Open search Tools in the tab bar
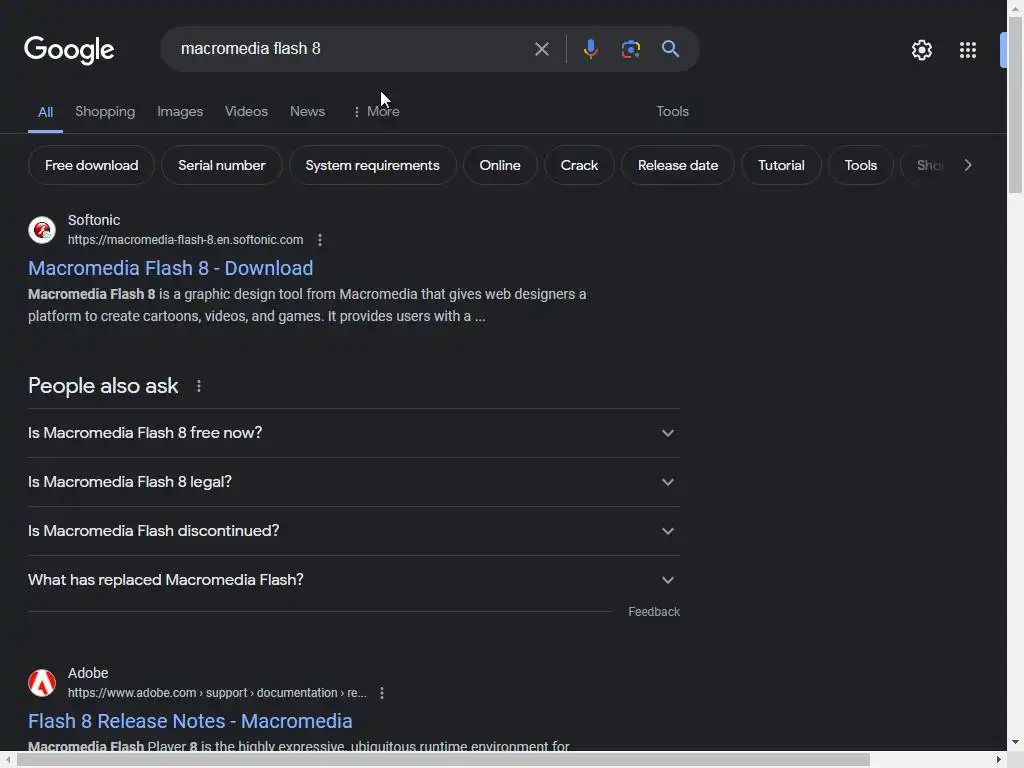This screenshot has width=1024, height=768. (x=673, y=112)
